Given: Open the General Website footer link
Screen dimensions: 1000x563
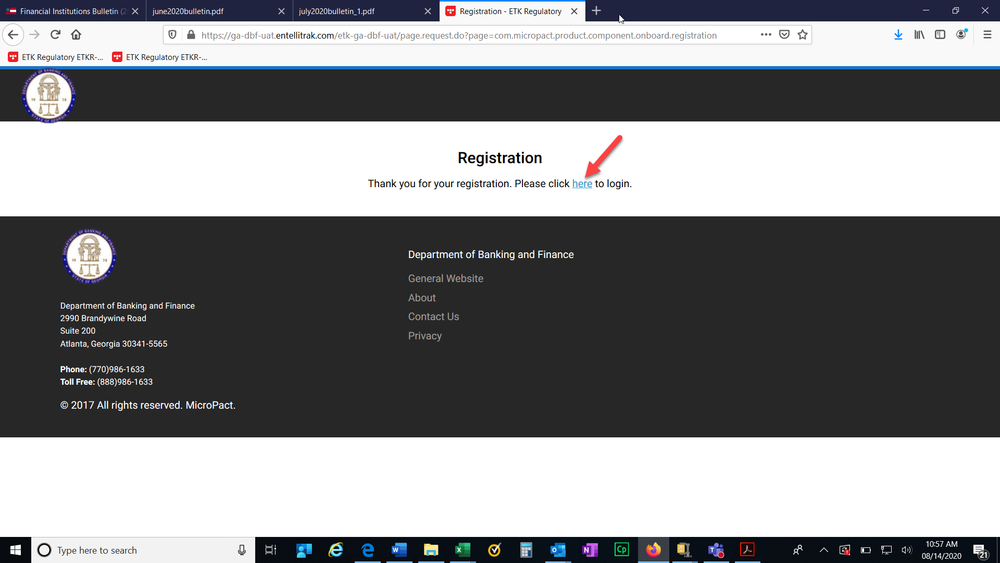Looking at the screenshot, I should coord(445,279).
